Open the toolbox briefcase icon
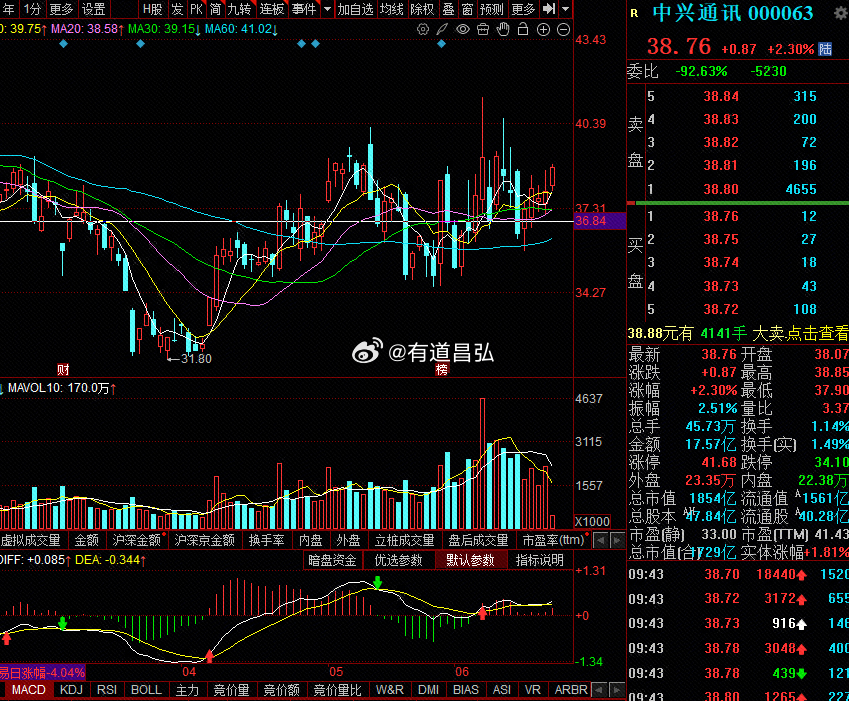This screenshot has height=701, width=849. coord(482,29)
